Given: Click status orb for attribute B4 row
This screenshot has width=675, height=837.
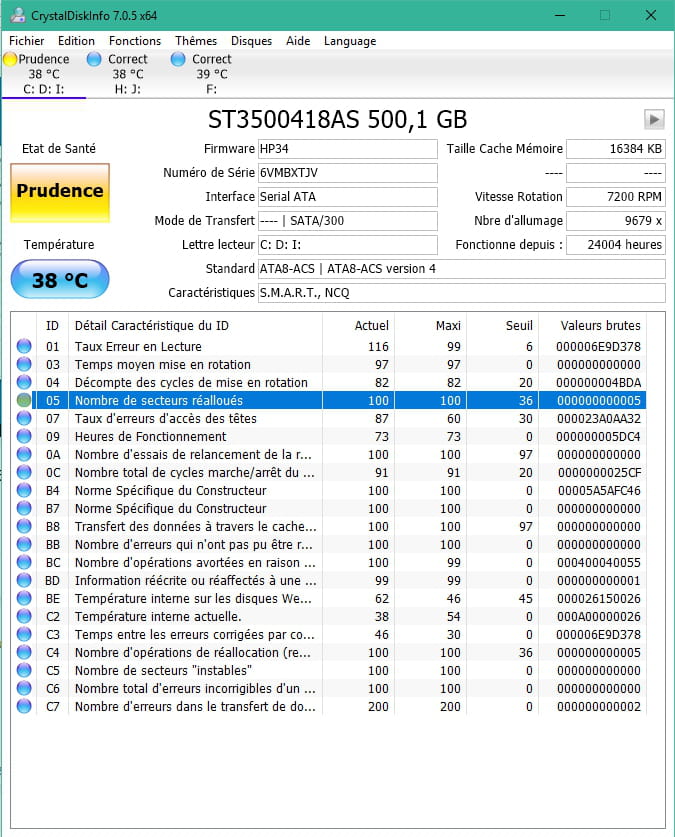Looking at the screenshot, I should (x=24, y=490).
